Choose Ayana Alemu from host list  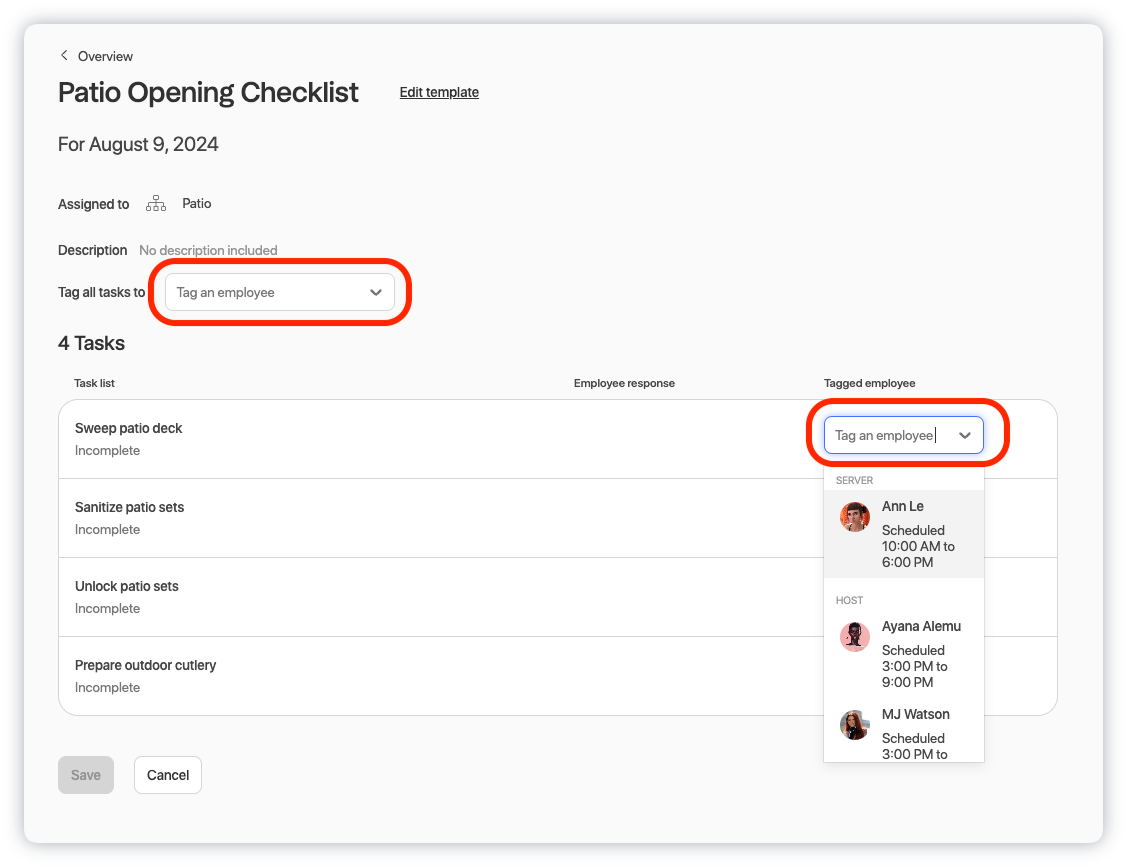[920, 627]
